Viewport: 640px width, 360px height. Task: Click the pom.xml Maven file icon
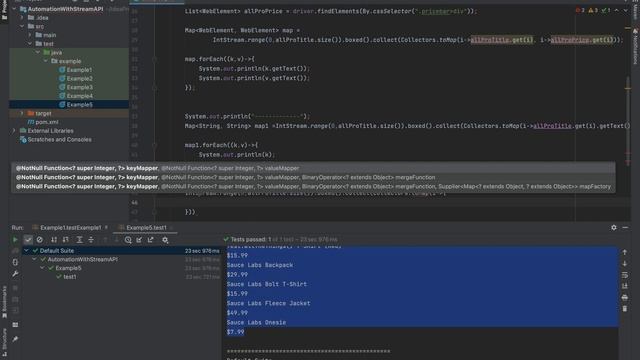[x=31, y=122]
